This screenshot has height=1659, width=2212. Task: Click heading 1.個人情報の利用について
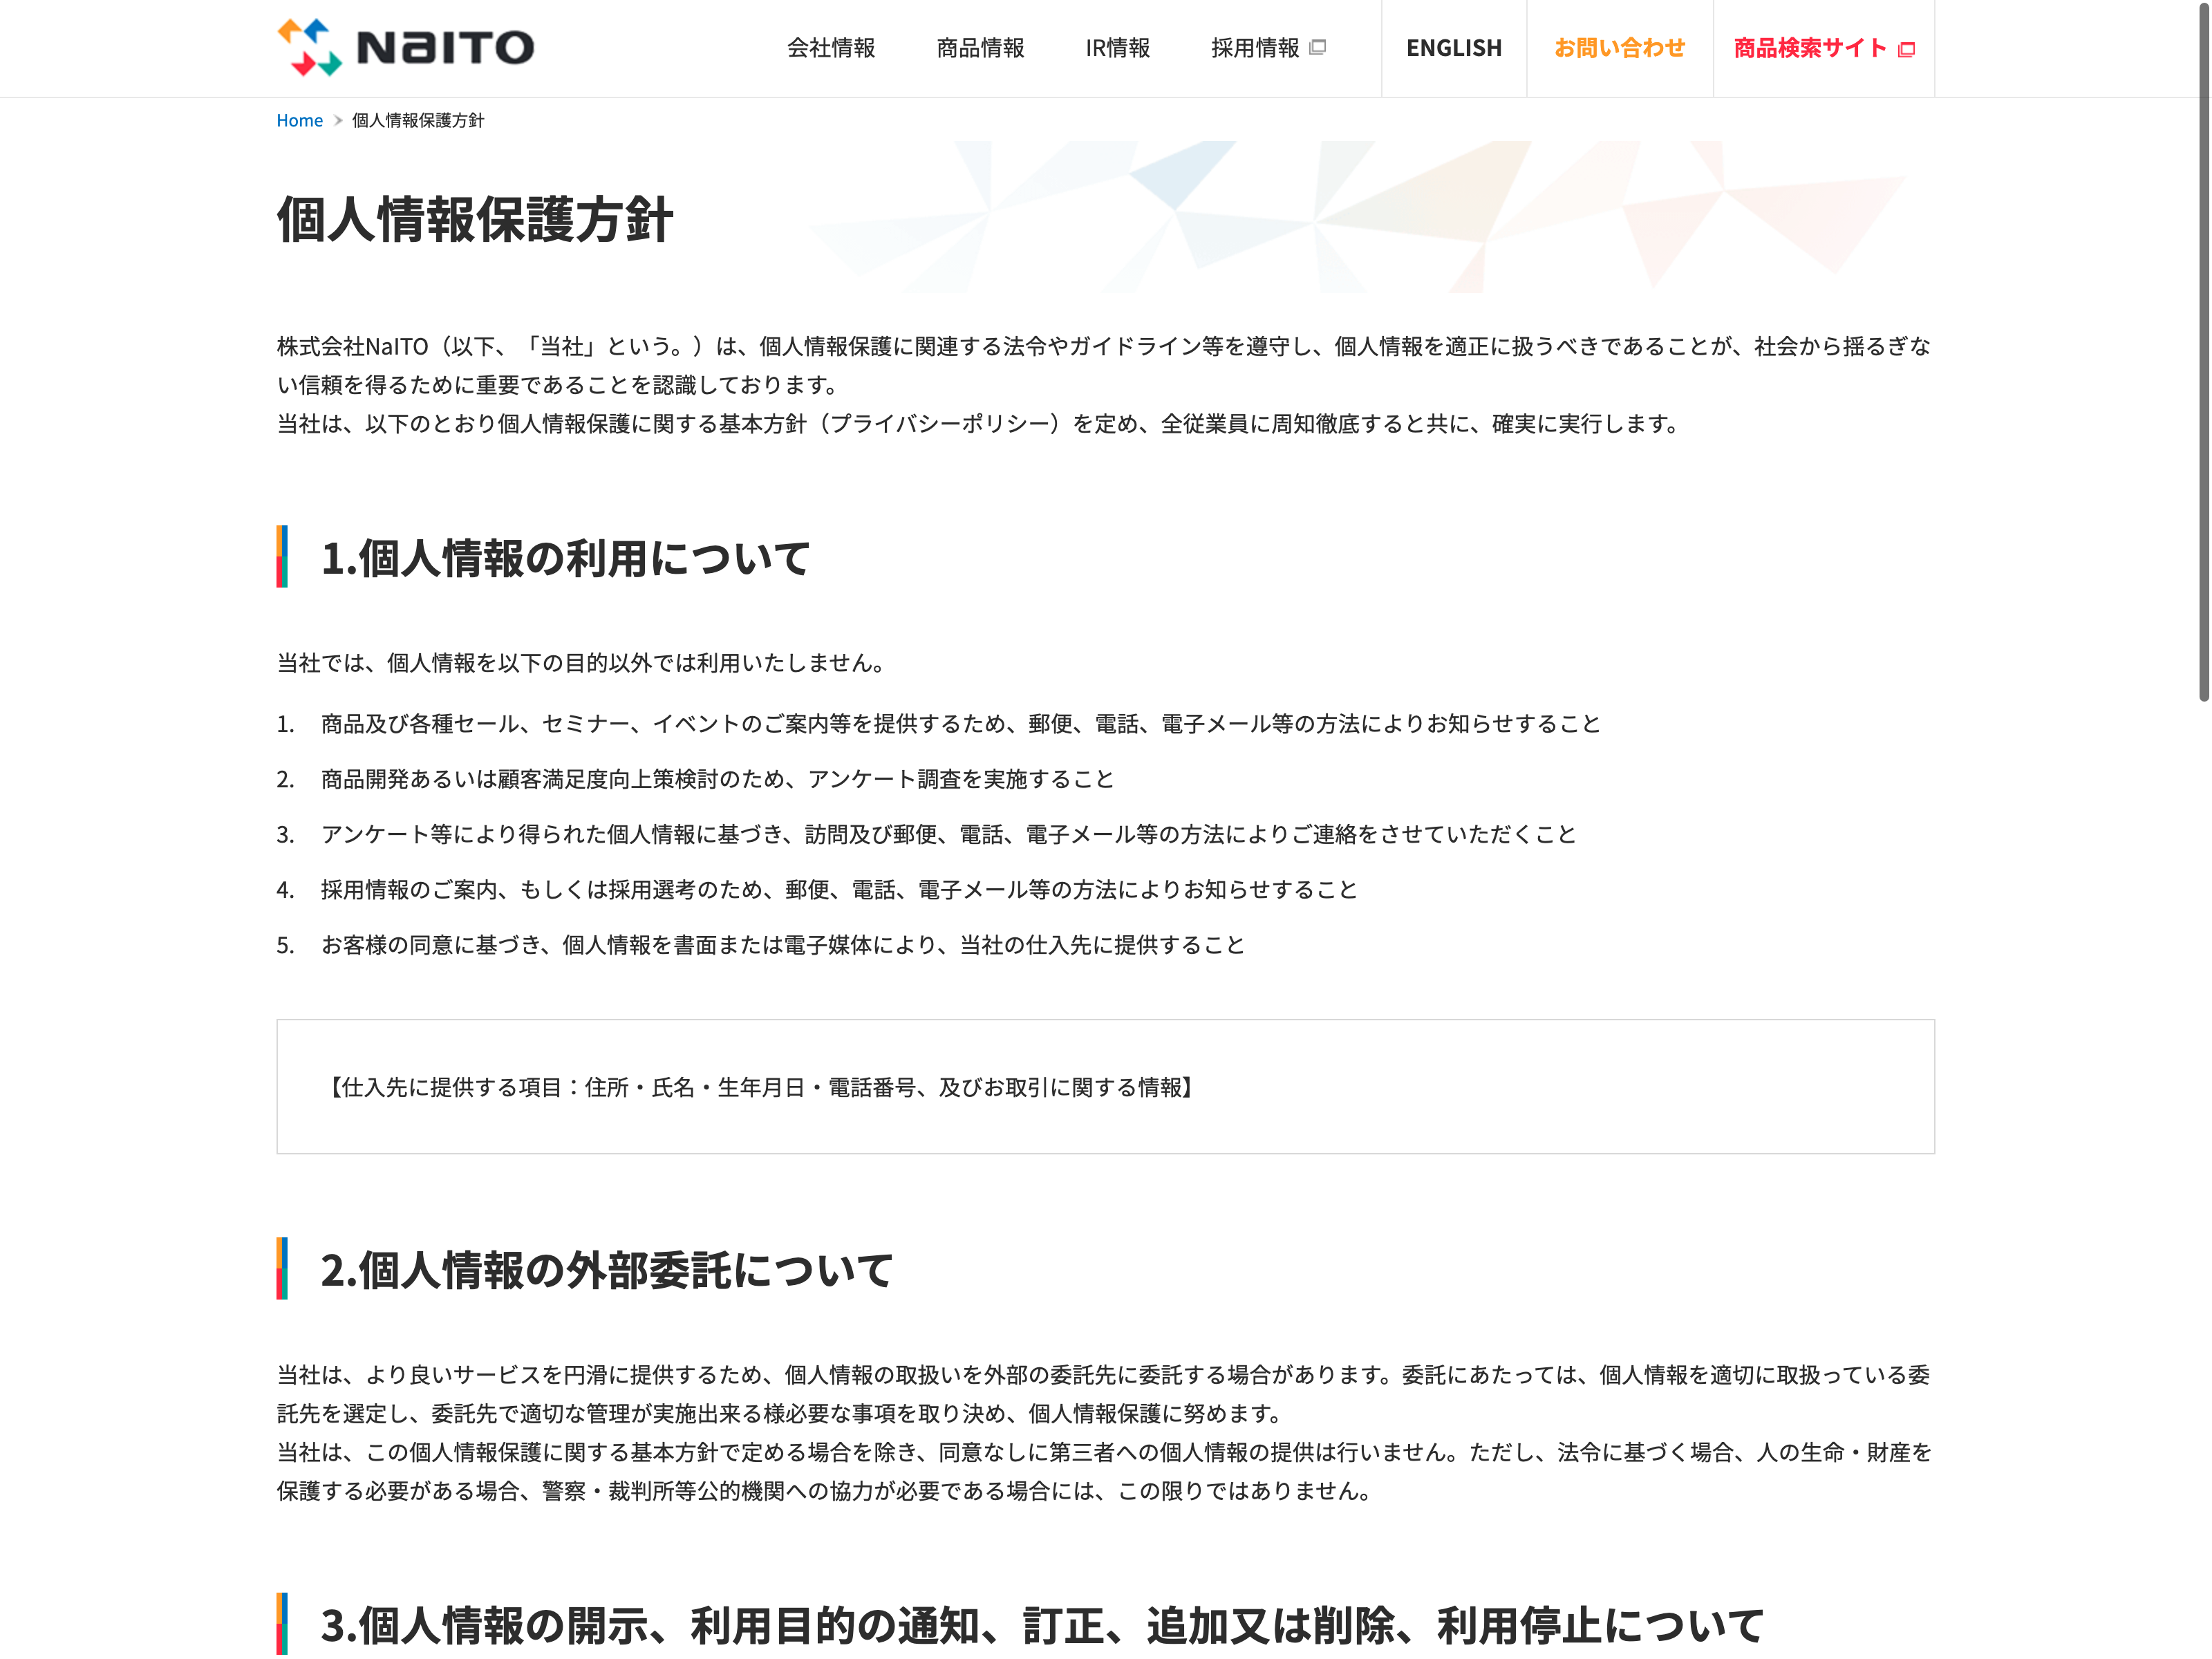tap(565, 558)
